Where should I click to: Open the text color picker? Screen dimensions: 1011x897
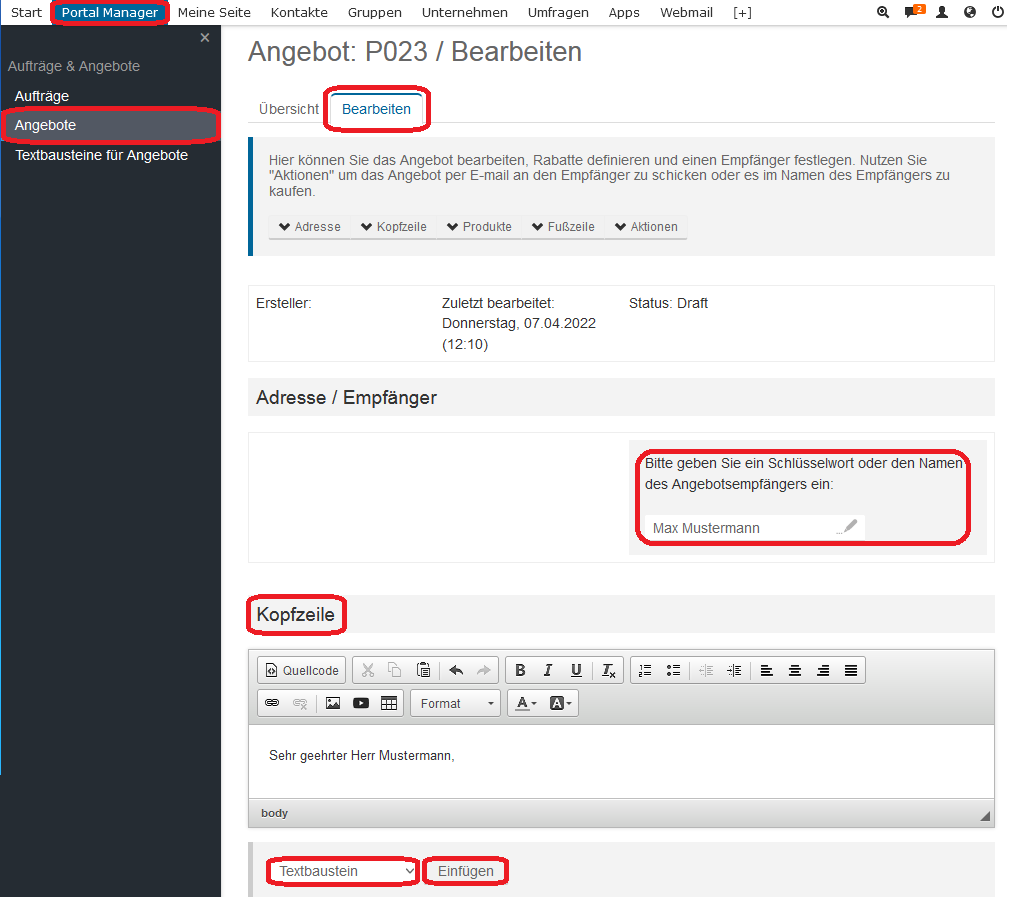tap(526, 703)
